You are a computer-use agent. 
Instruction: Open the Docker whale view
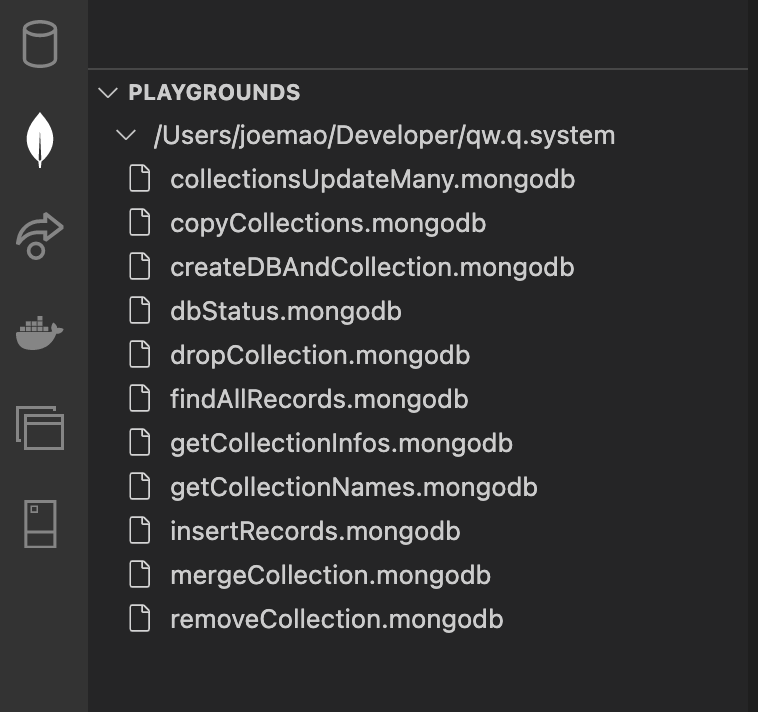coord(40,332)
